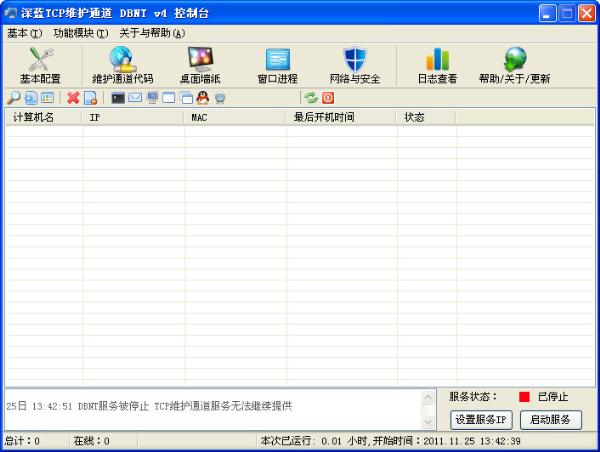Click the red power shutdown icon
The width and height of the screenshot is (600, 452).
(x=327, y=98)
